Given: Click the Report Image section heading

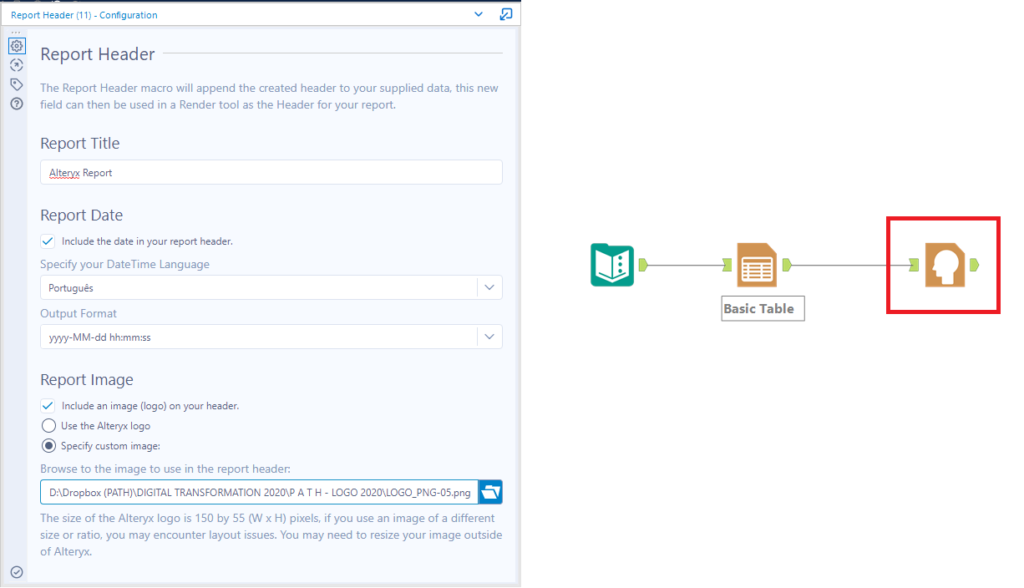Looking at the screenshot, I should 86,380.
